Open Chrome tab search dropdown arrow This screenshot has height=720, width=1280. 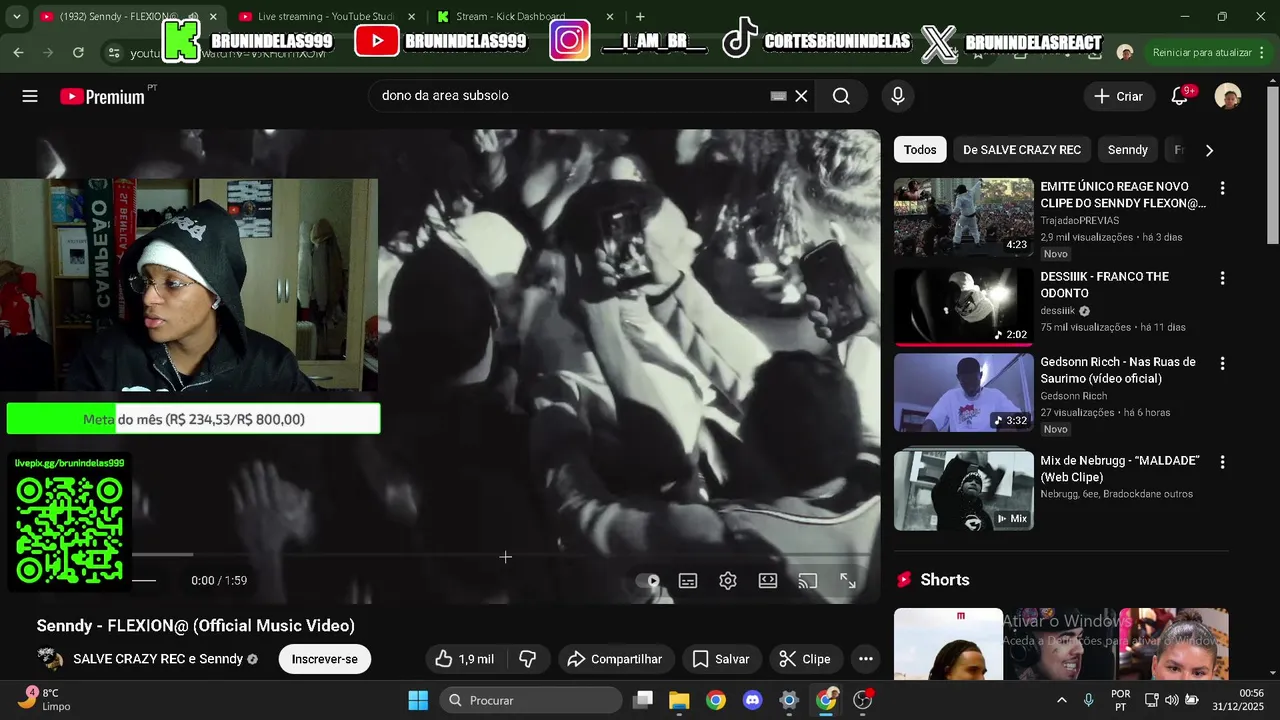(x=16, y=17)
